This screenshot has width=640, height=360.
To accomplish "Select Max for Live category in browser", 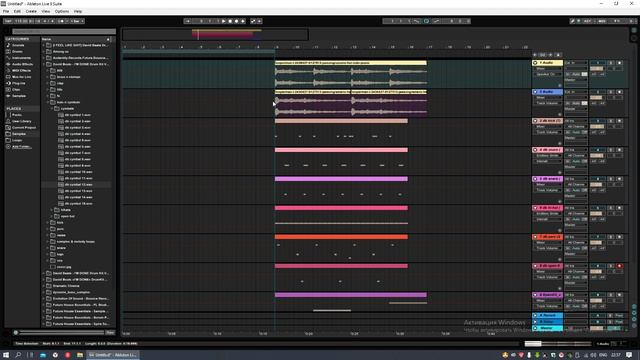I will pyautogui.click(x=21, y=77).
